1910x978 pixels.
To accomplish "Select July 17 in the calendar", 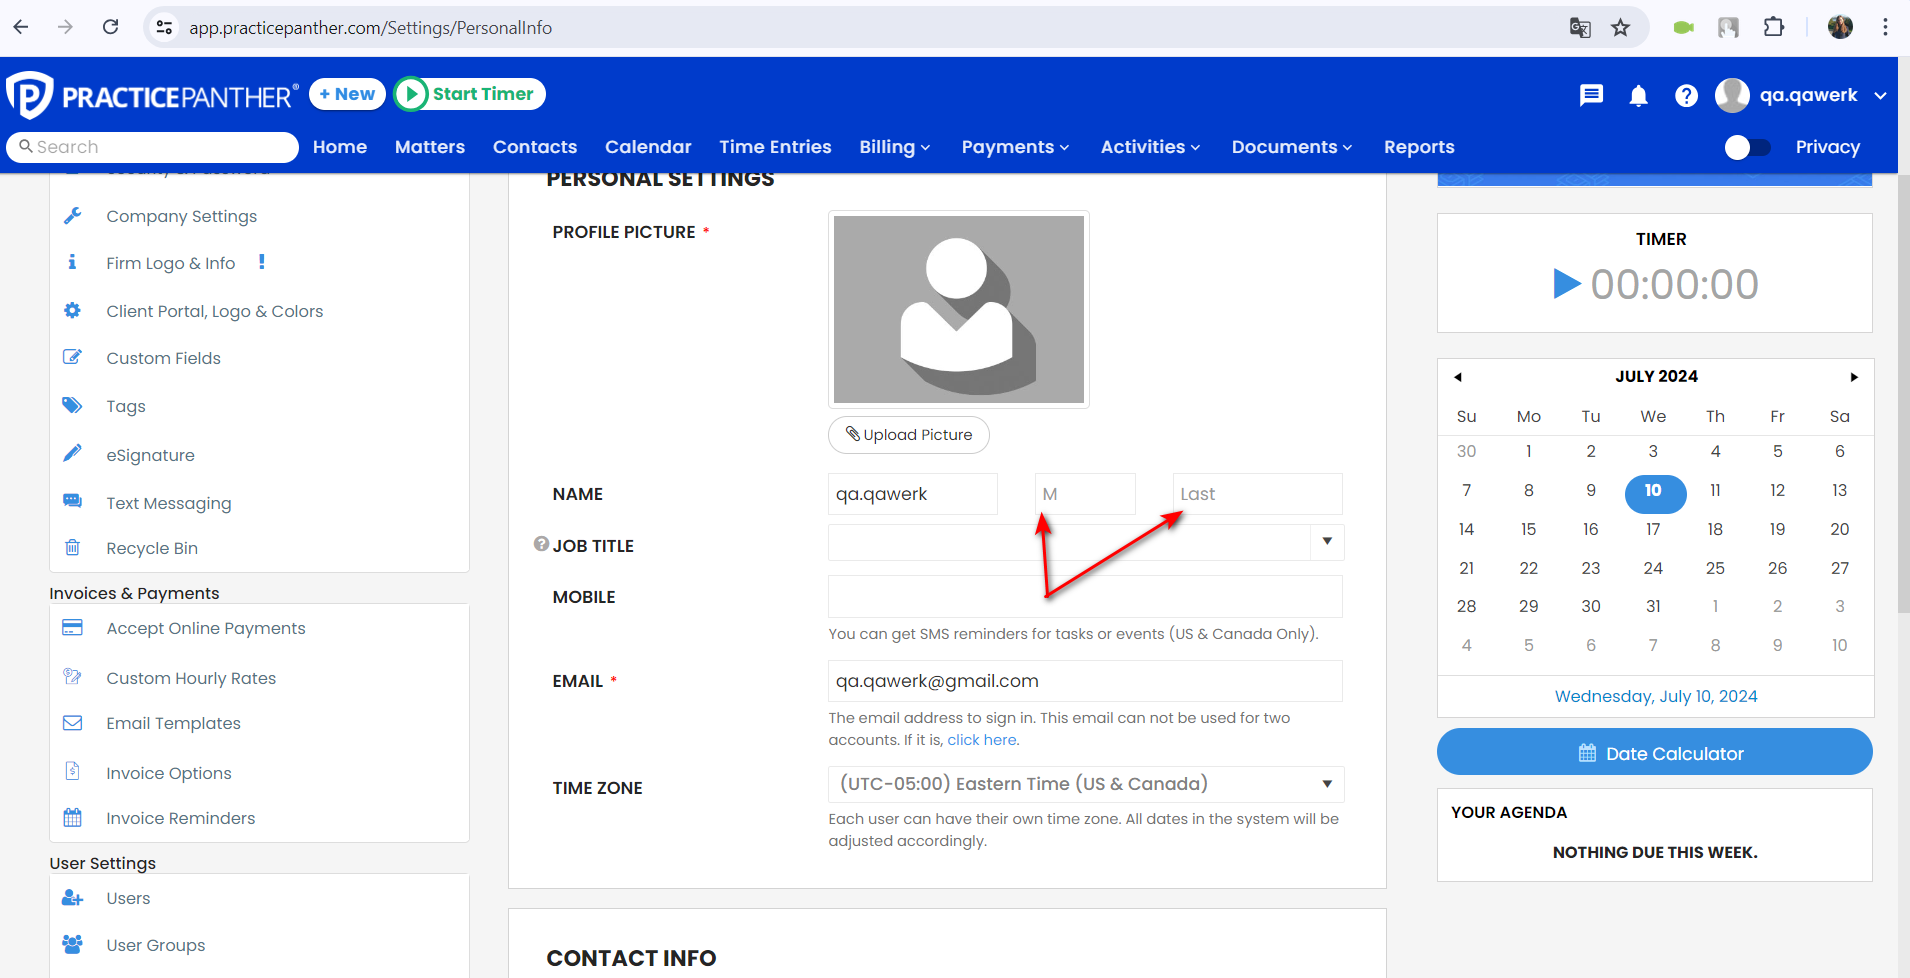I will tap(1653, 529).
